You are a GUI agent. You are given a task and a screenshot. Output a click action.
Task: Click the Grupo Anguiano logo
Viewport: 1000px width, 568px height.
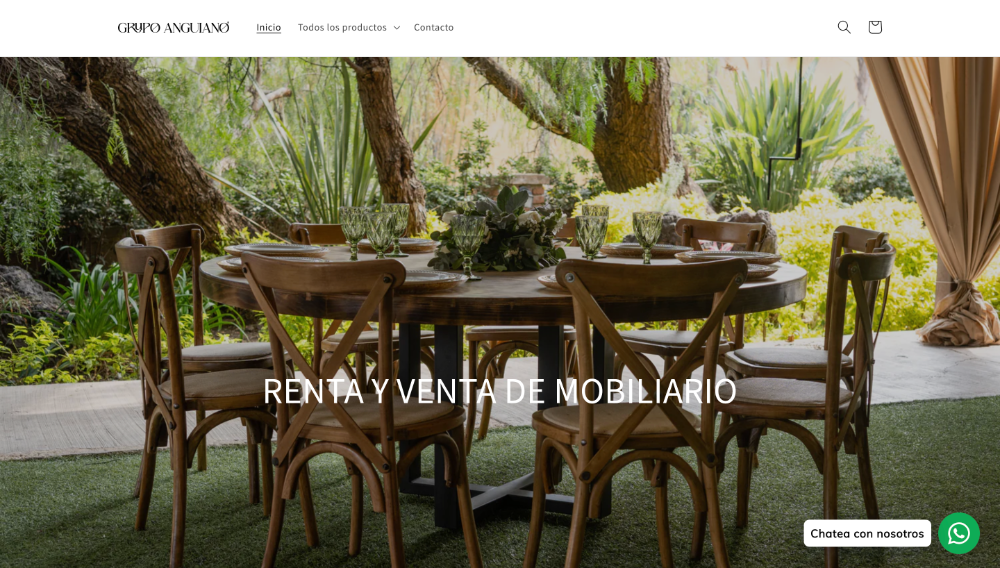coord(173,27)
